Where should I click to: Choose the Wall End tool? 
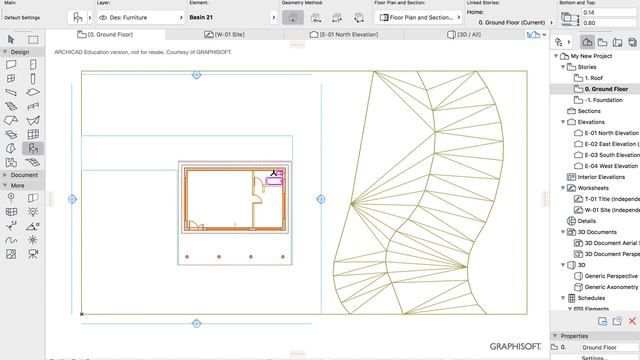[33, 198]
